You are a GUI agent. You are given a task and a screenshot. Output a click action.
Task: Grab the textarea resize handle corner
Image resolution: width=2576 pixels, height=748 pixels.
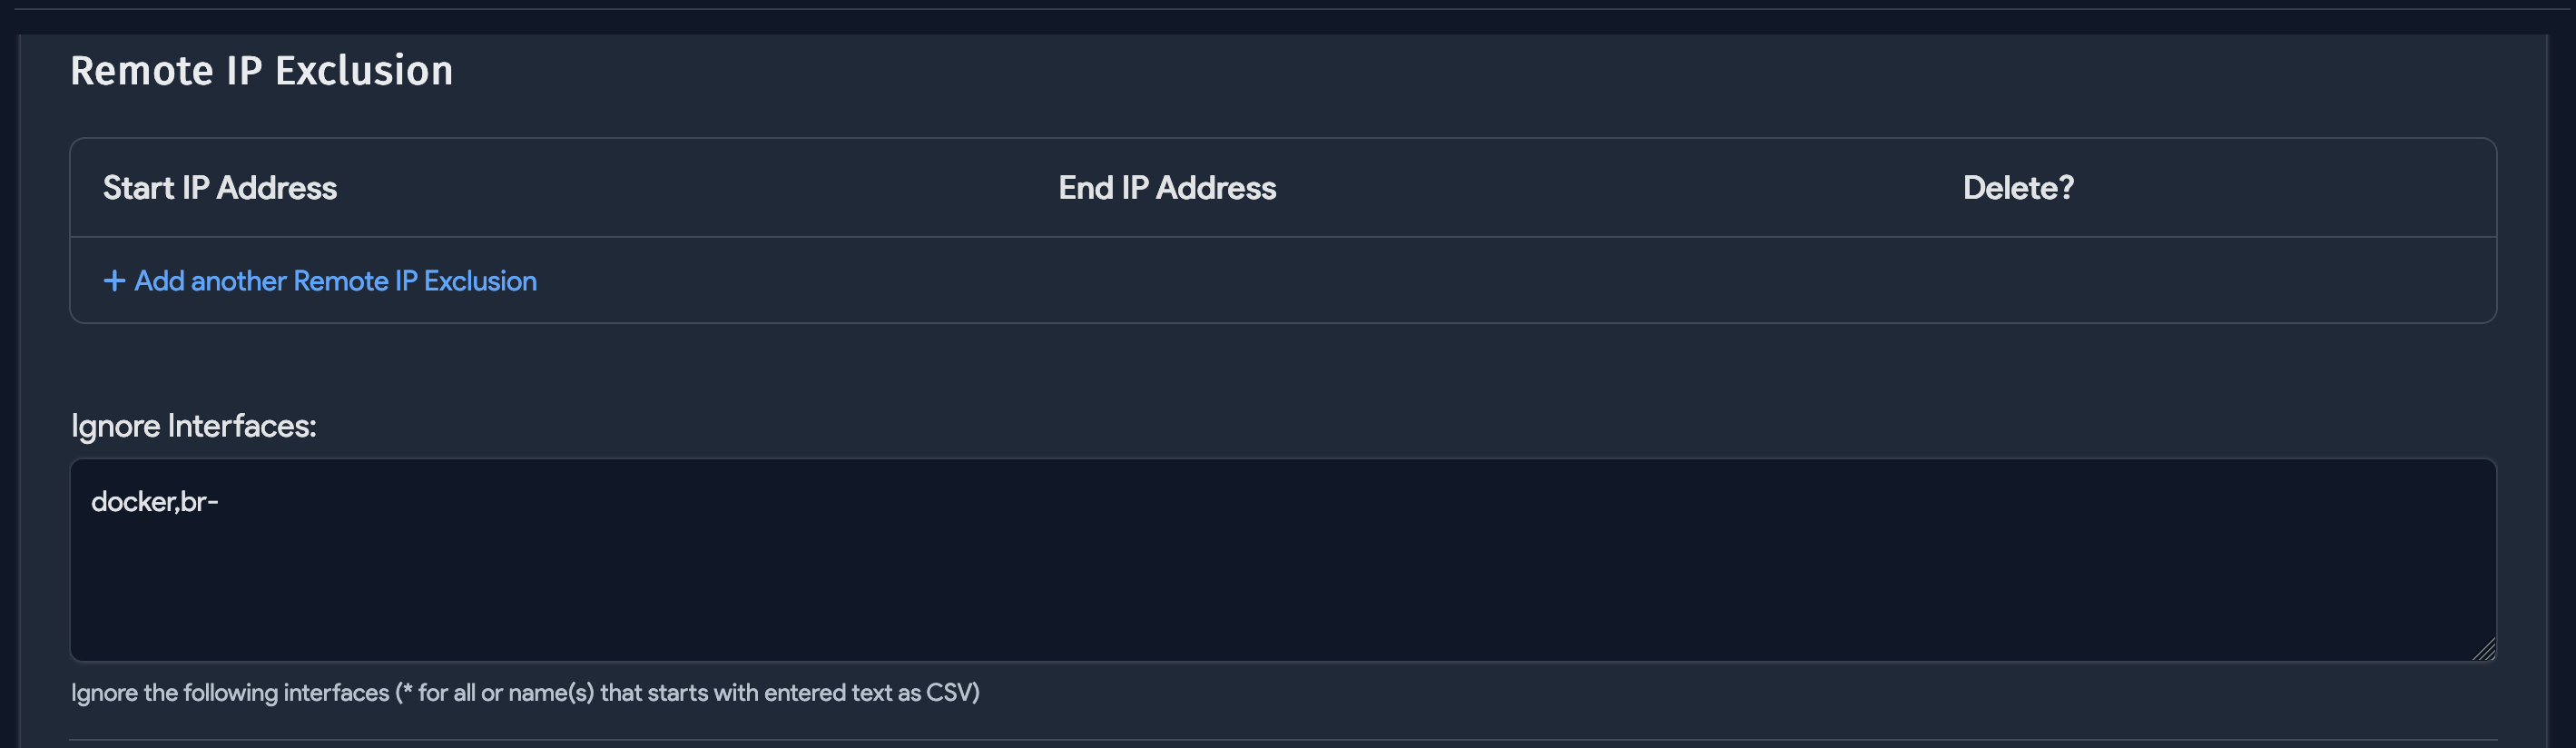click(x=2484, y=649)
